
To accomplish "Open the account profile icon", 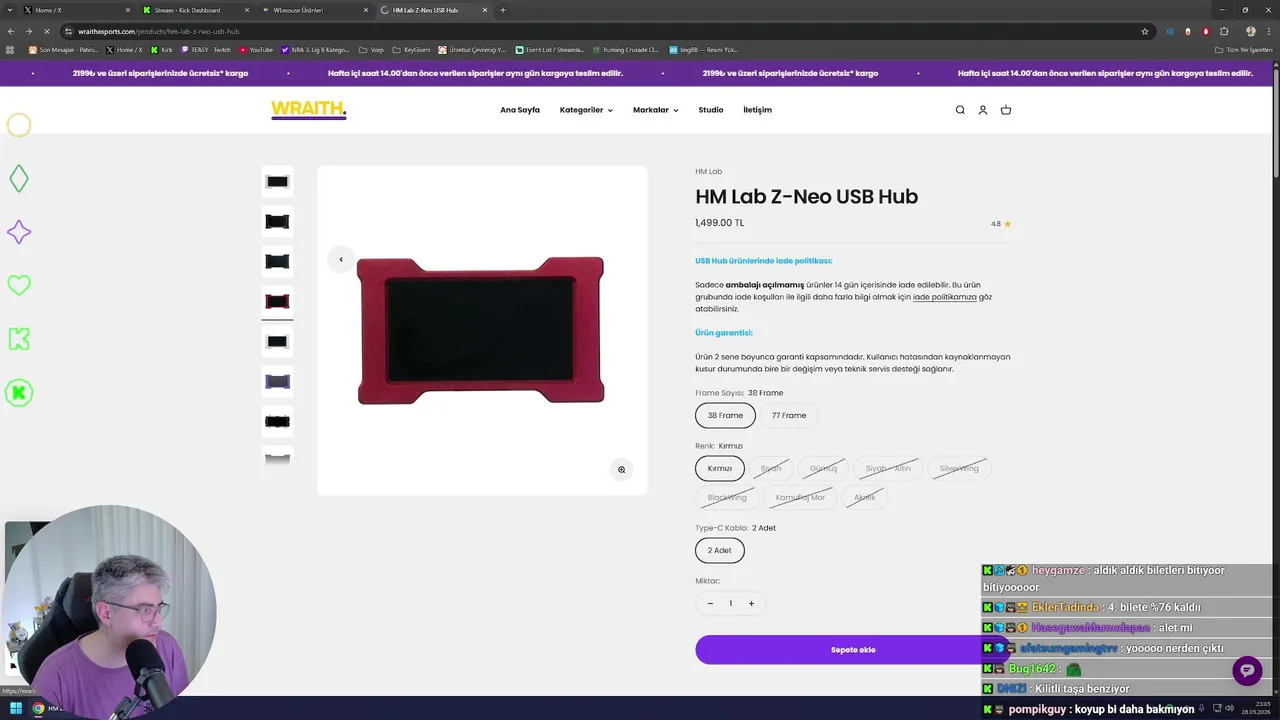I will 983,110.
